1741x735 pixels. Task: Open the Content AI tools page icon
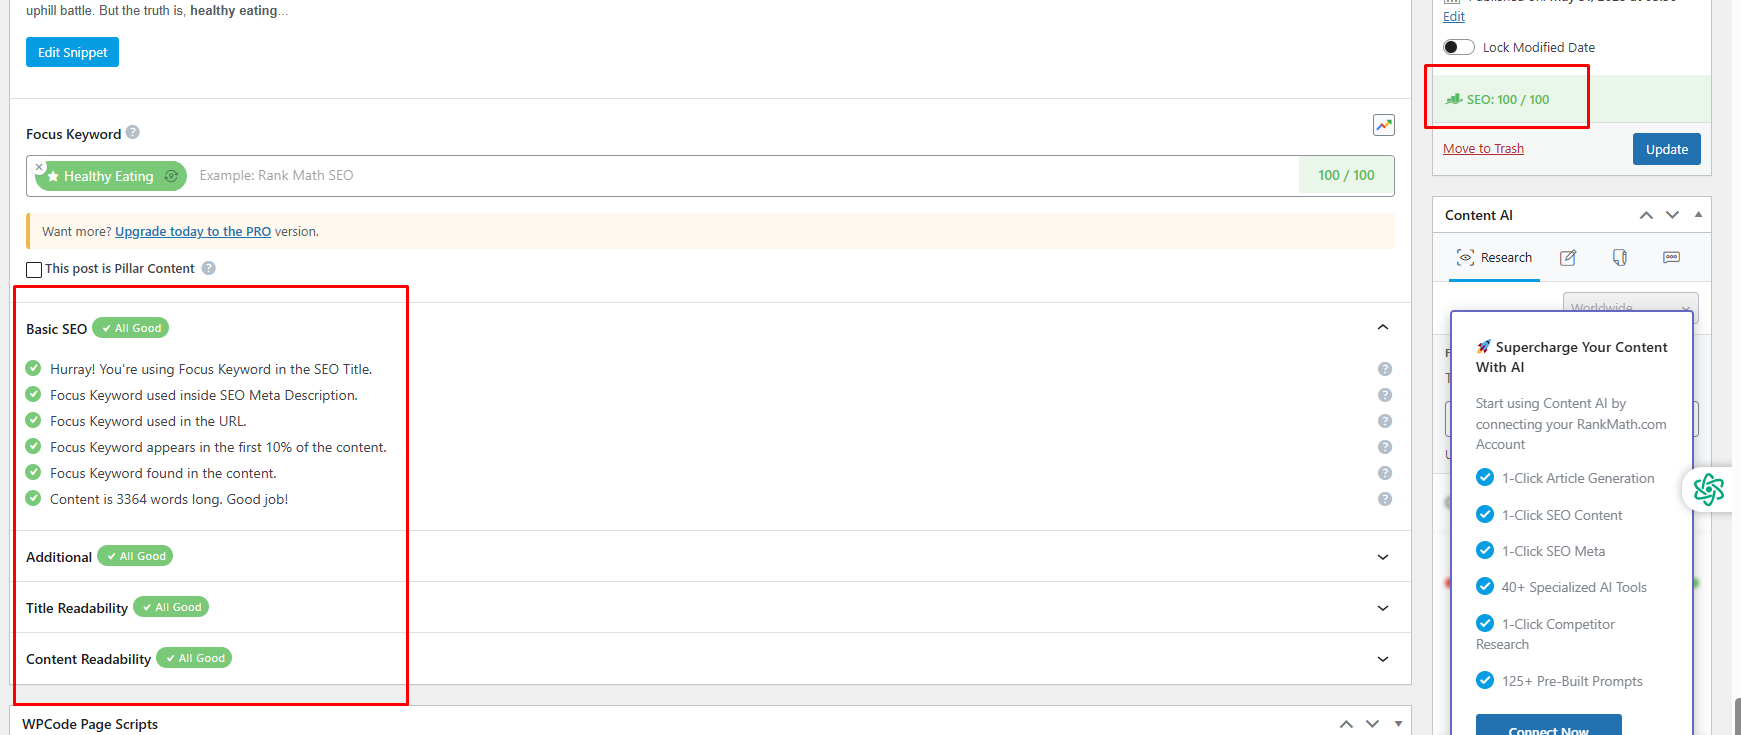[x=1619, y=258]
